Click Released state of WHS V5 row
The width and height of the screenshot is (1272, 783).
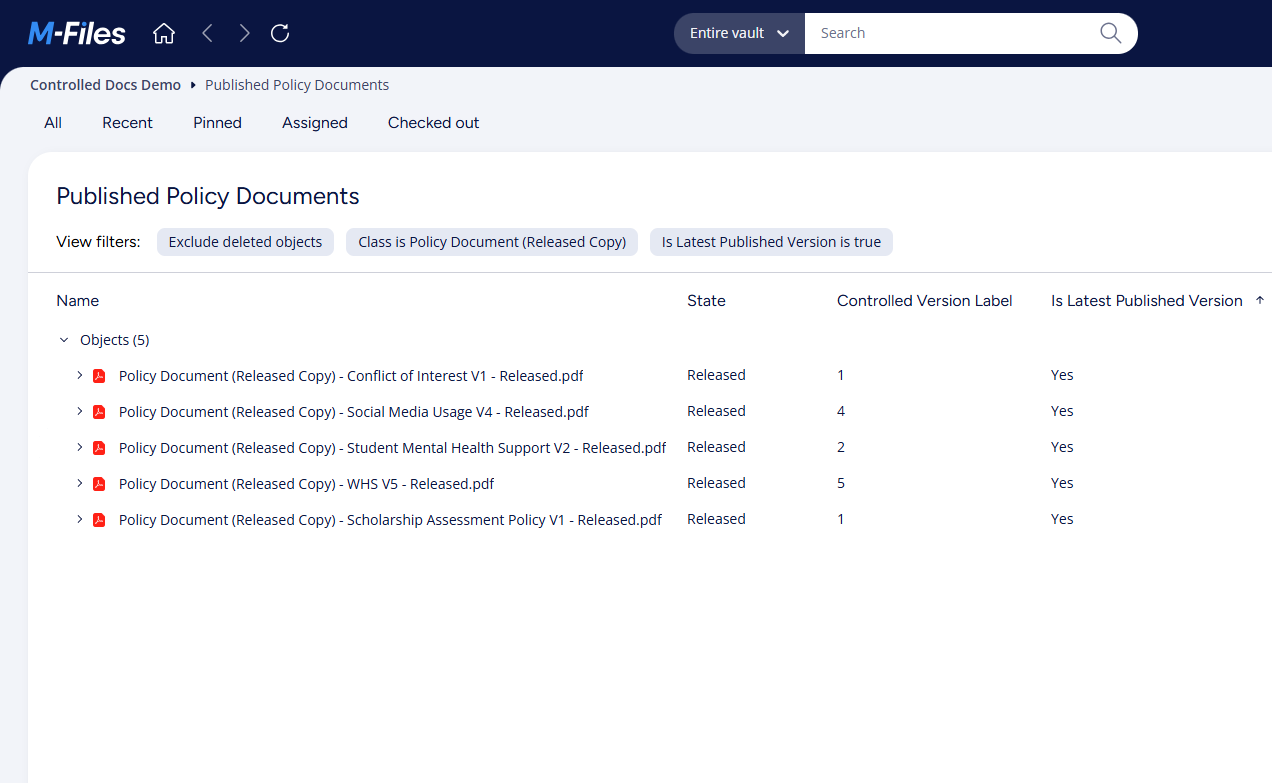(716, 483)
